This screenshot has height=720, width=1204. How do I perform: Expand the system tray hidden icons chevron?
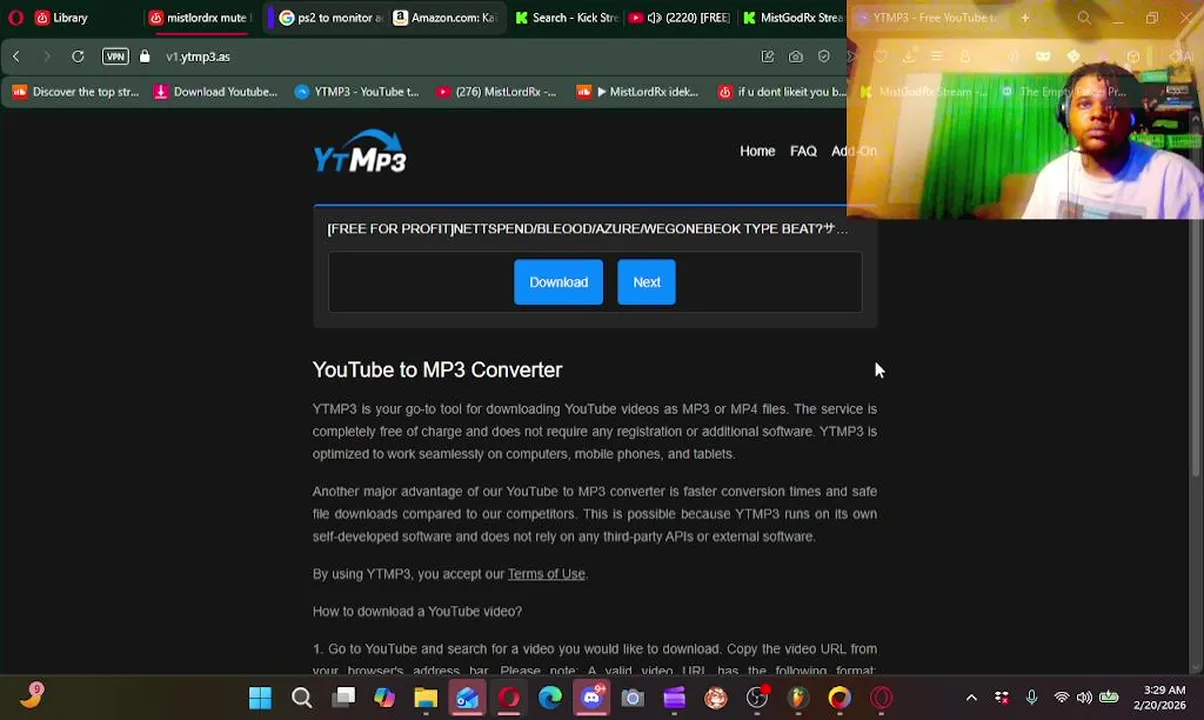971,698
